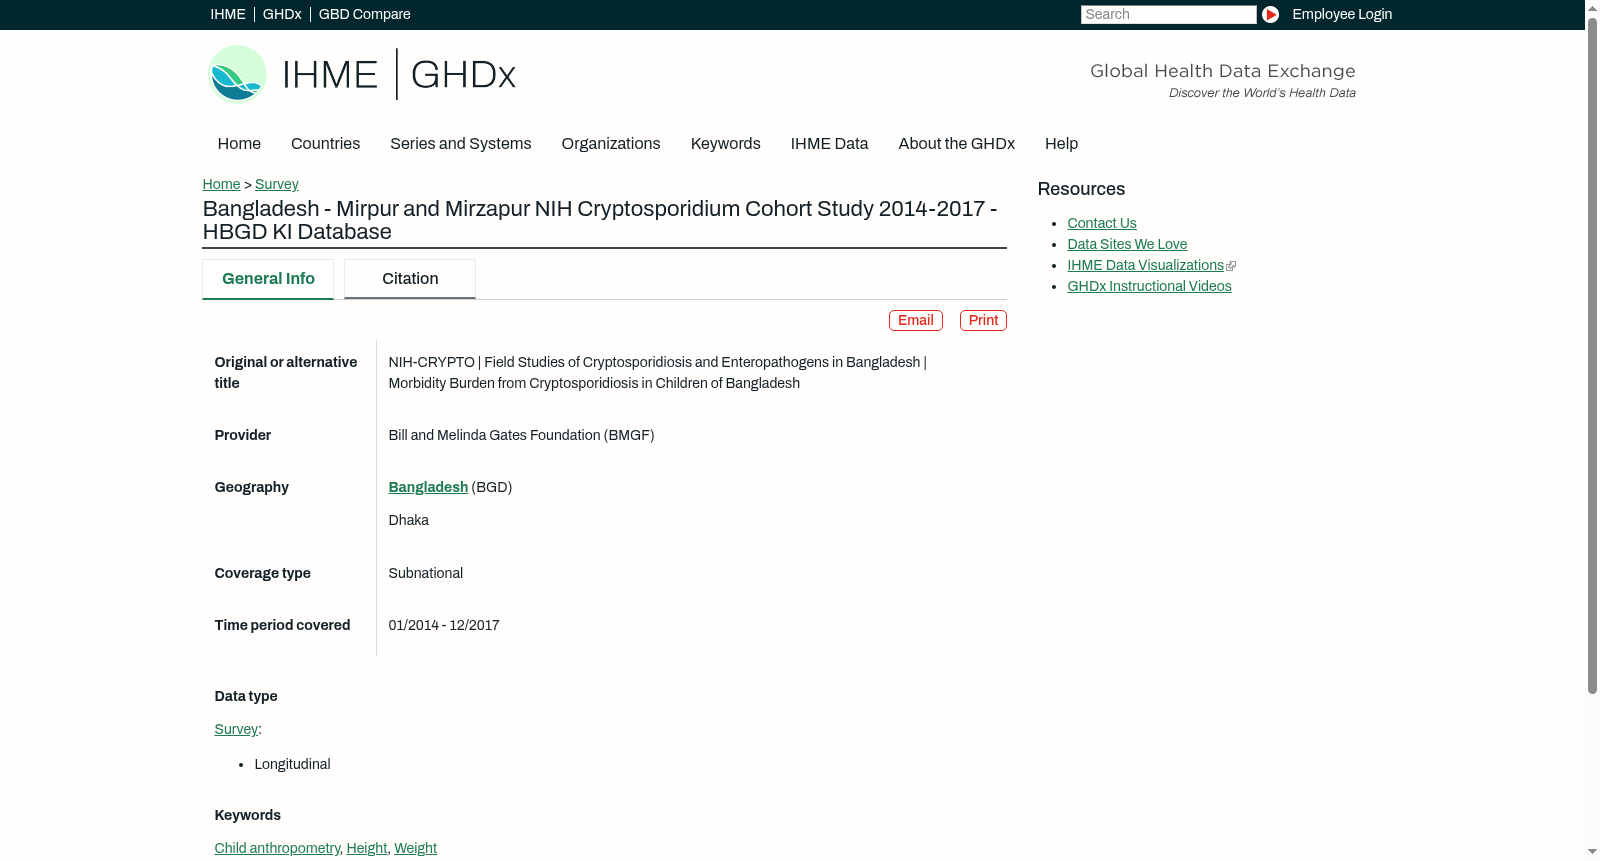Open the Weight keyword link
1600x861 pixels.
point(415,848)
